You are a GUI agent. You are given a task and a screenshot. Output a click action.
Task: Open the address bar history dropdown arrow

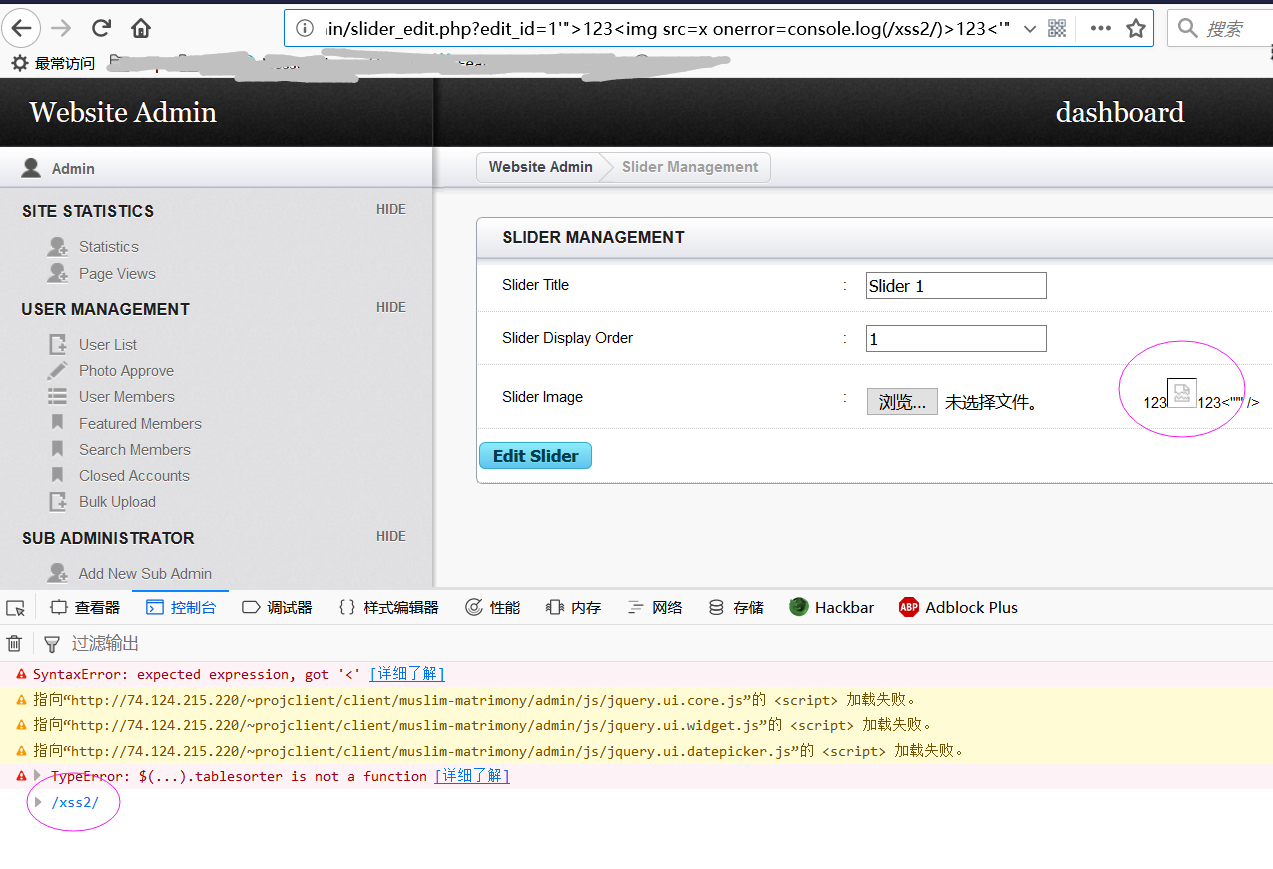(1030, 28)
